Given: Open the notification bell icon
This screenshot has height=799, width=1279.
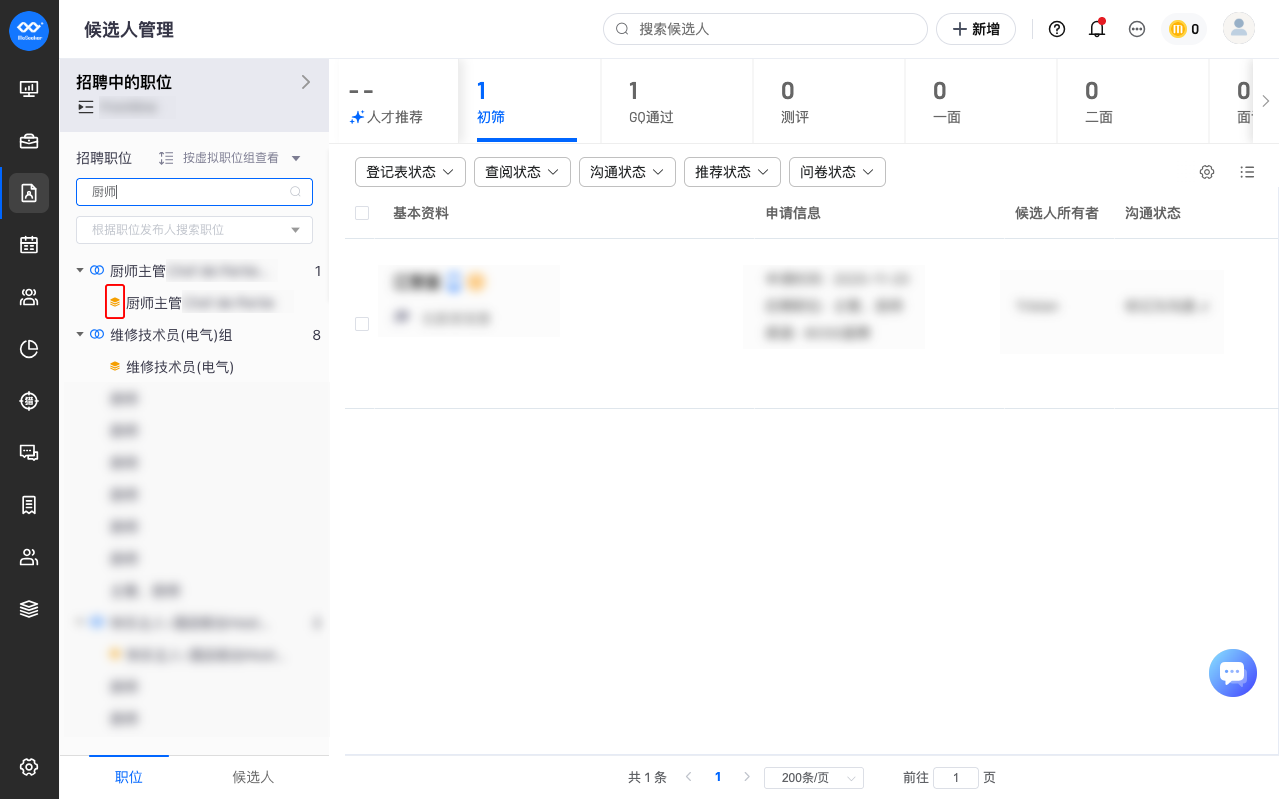Looking at the screenshot, I should (x=1097, y=29).
